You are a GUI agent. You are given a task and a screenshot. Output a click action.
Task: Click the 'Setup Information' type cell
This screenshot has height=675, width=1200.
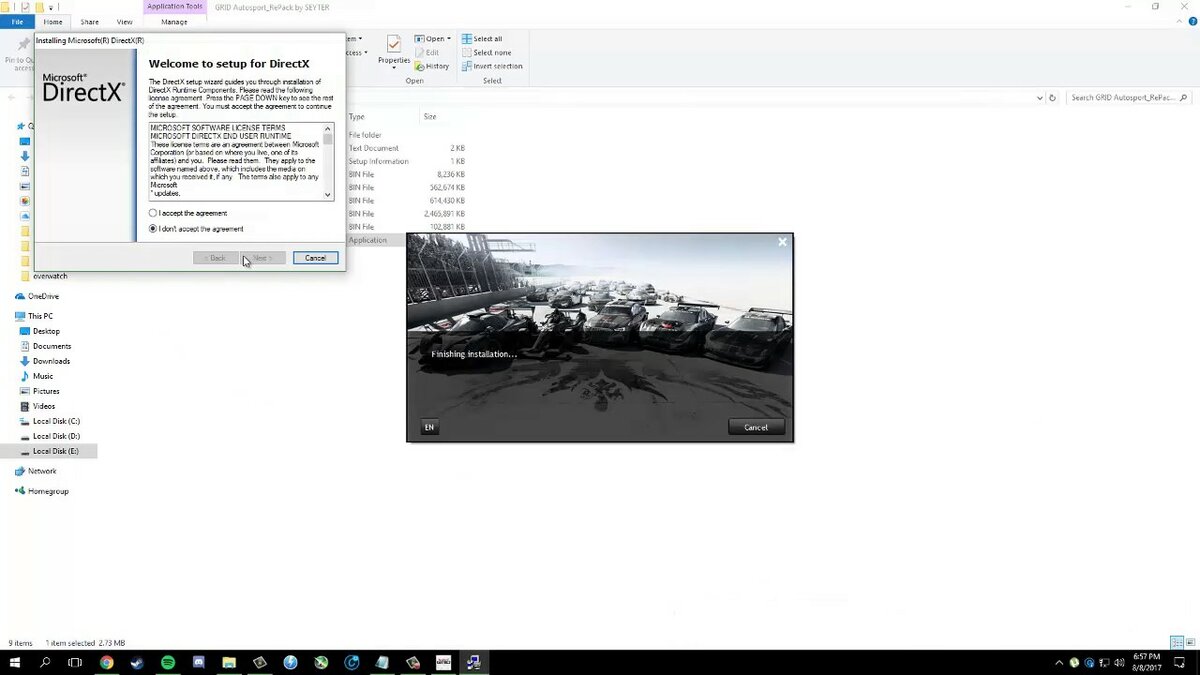(378, 161)
